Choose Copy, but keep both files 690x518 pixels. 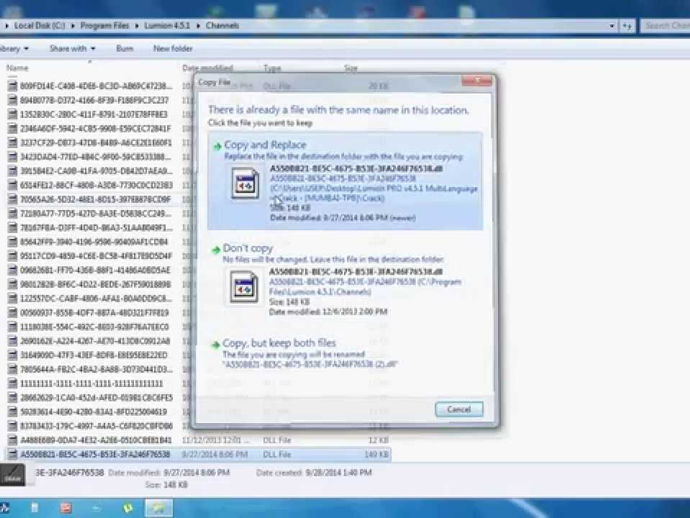pyautogui.click(x=345, y=353)
